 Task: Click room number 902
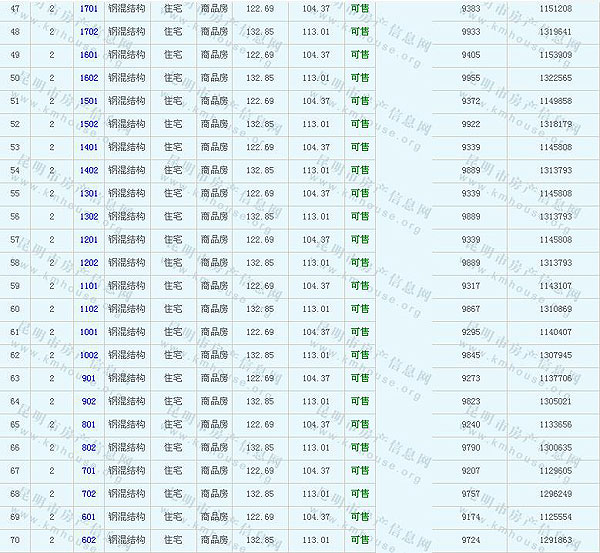coord(89,401)
